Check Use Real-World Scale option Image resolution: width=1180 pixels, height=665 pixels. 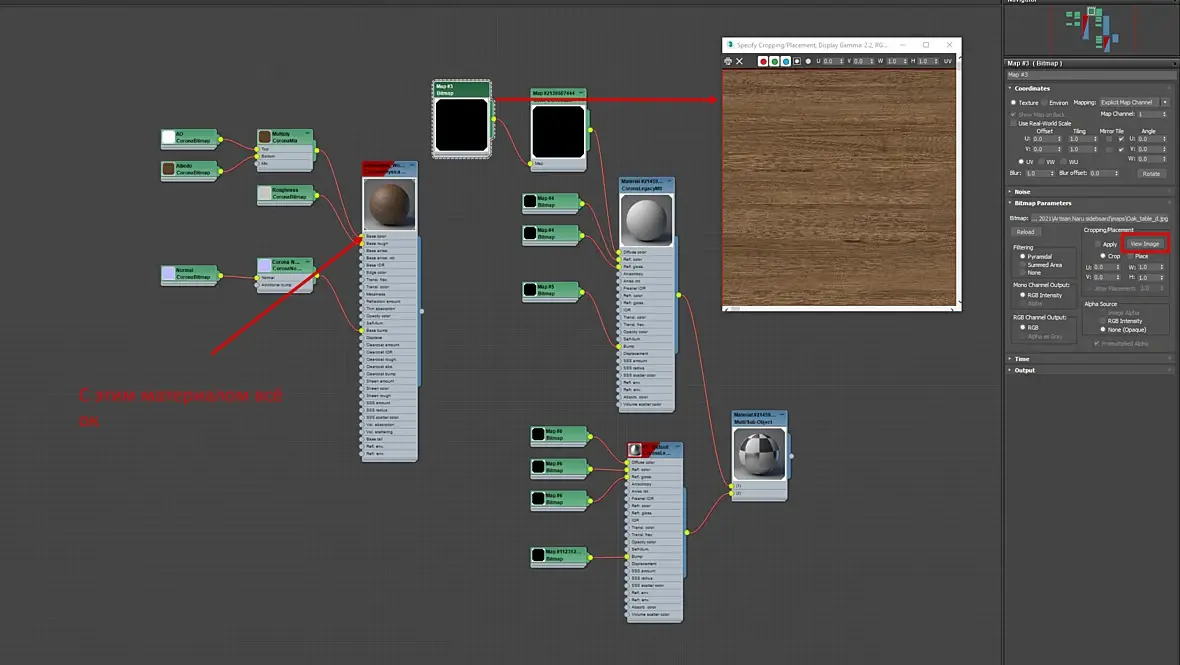tap(1014, 123)
